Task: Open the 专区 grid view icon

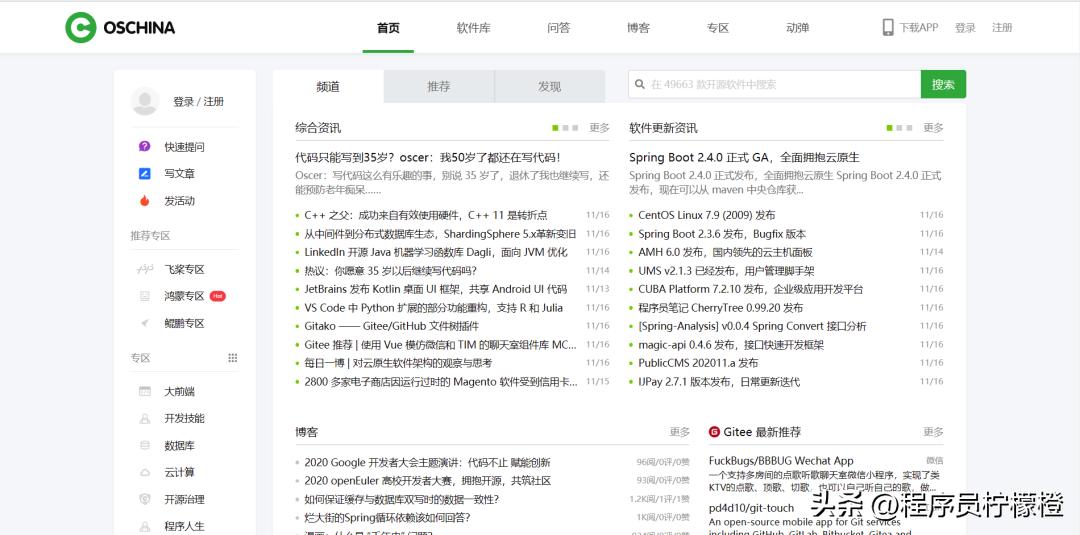Action: click(x=233, y=358)
